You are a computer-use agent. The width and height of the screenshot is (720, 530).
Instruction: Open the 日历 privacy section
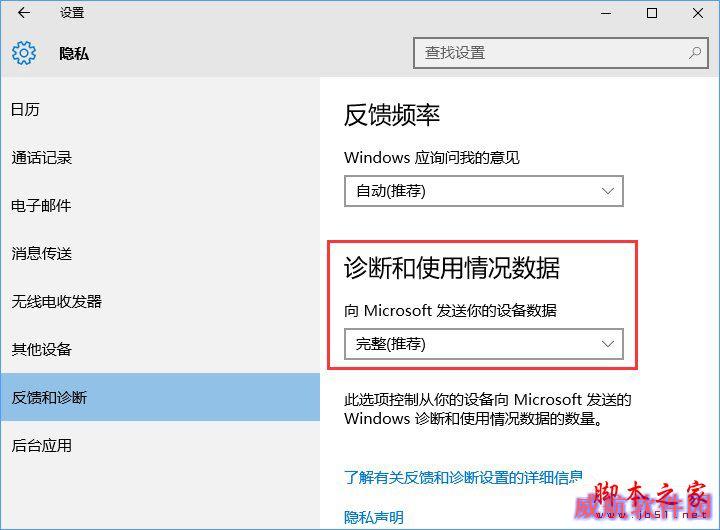pos(160,109)
